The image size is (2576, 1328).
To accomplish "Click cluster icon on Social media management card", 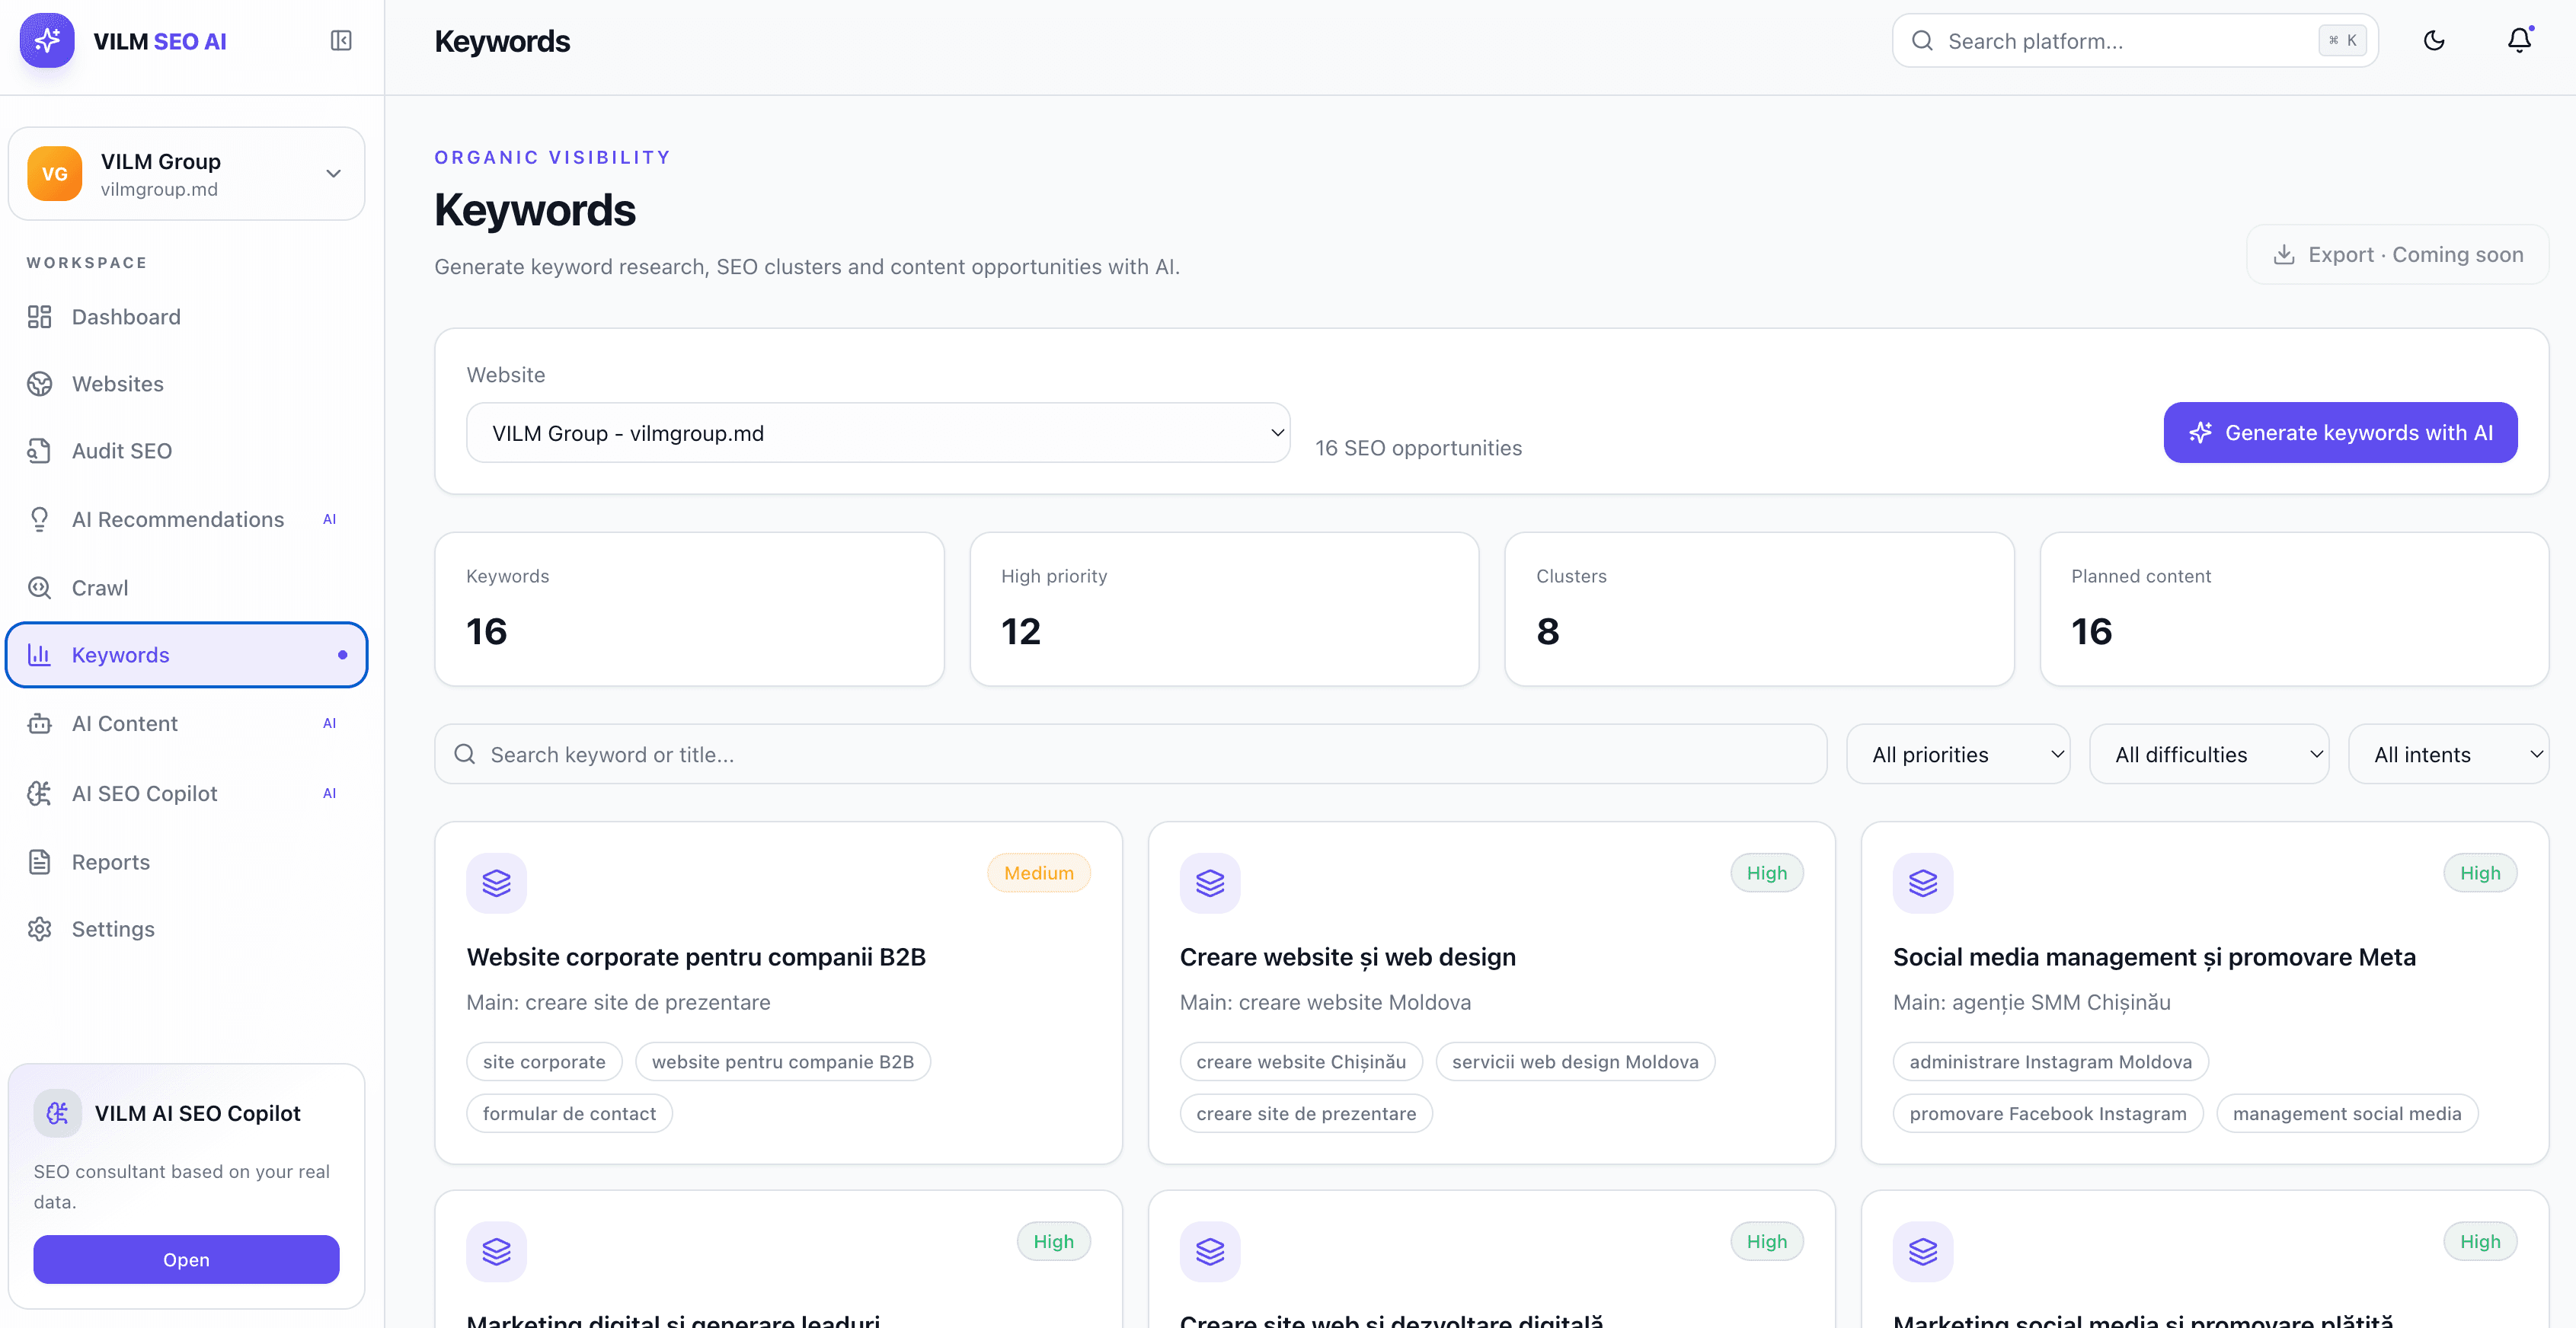I will coord(1923,883).
